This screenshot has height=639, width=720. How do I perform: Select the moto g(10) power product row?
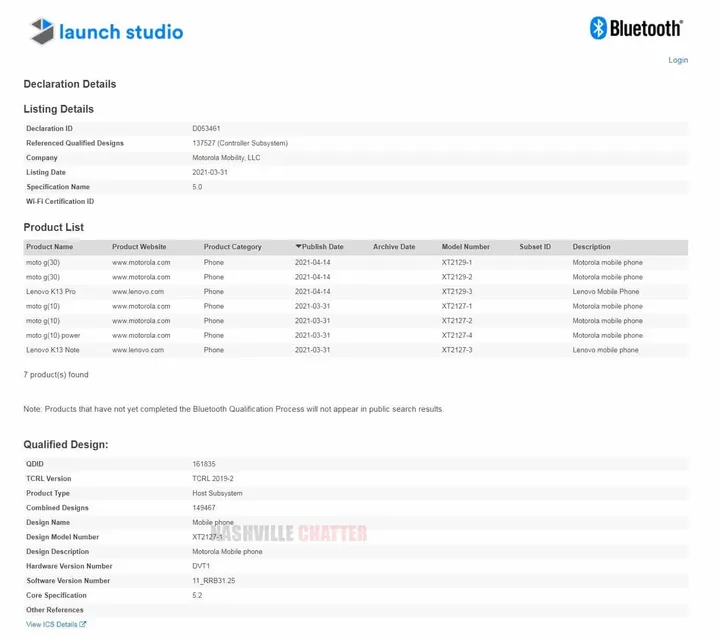(x=53, y=335)
